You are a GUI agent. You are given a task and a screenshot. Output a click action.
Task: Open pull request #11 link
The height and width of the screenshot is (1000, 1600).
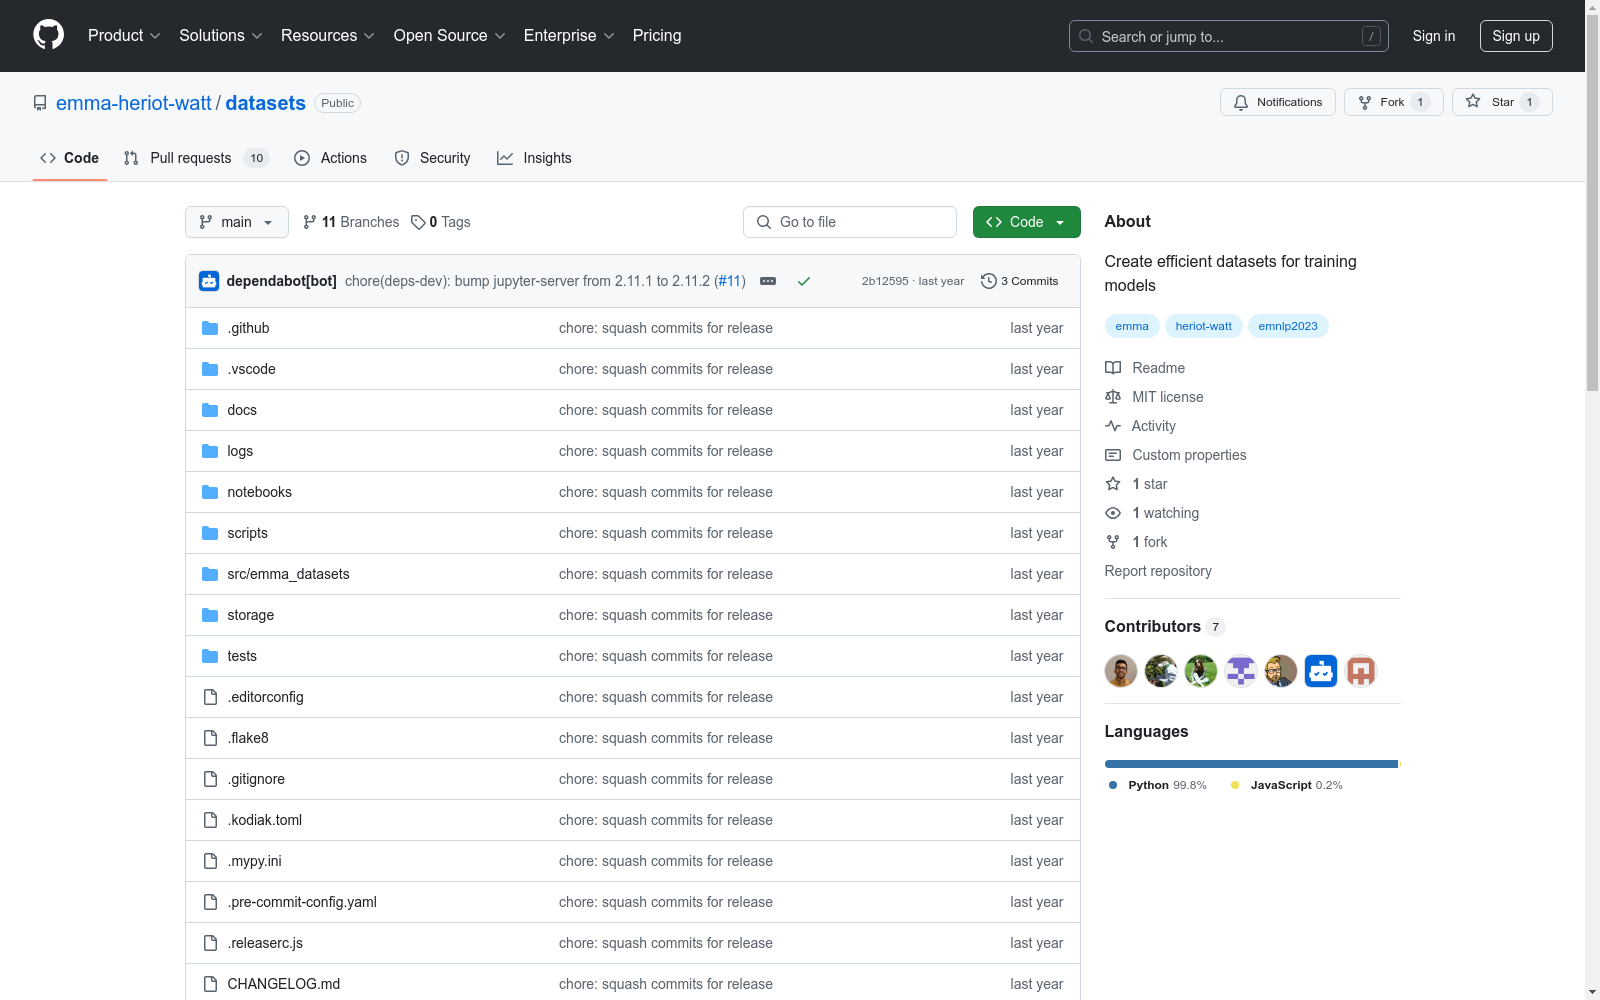(731, 281)
